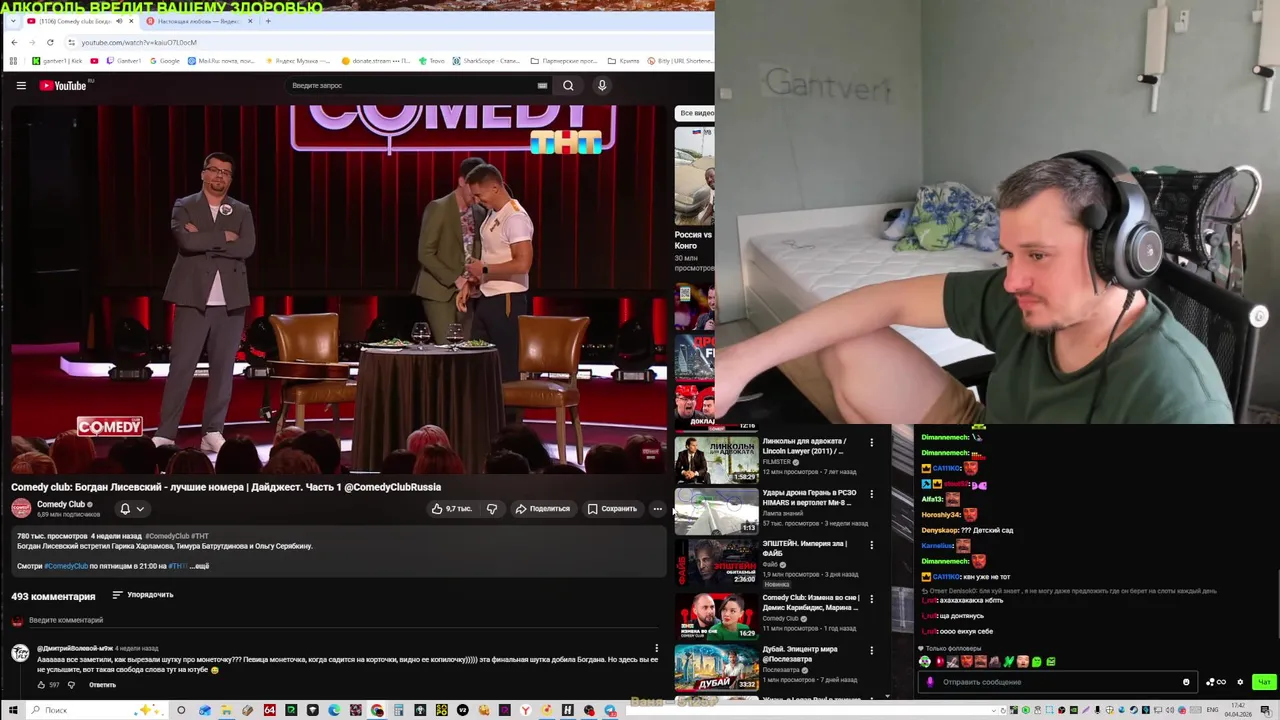Open the 'Comedy Club' channel name link
The image size is (1280, 720).
(x=61, y=504)
